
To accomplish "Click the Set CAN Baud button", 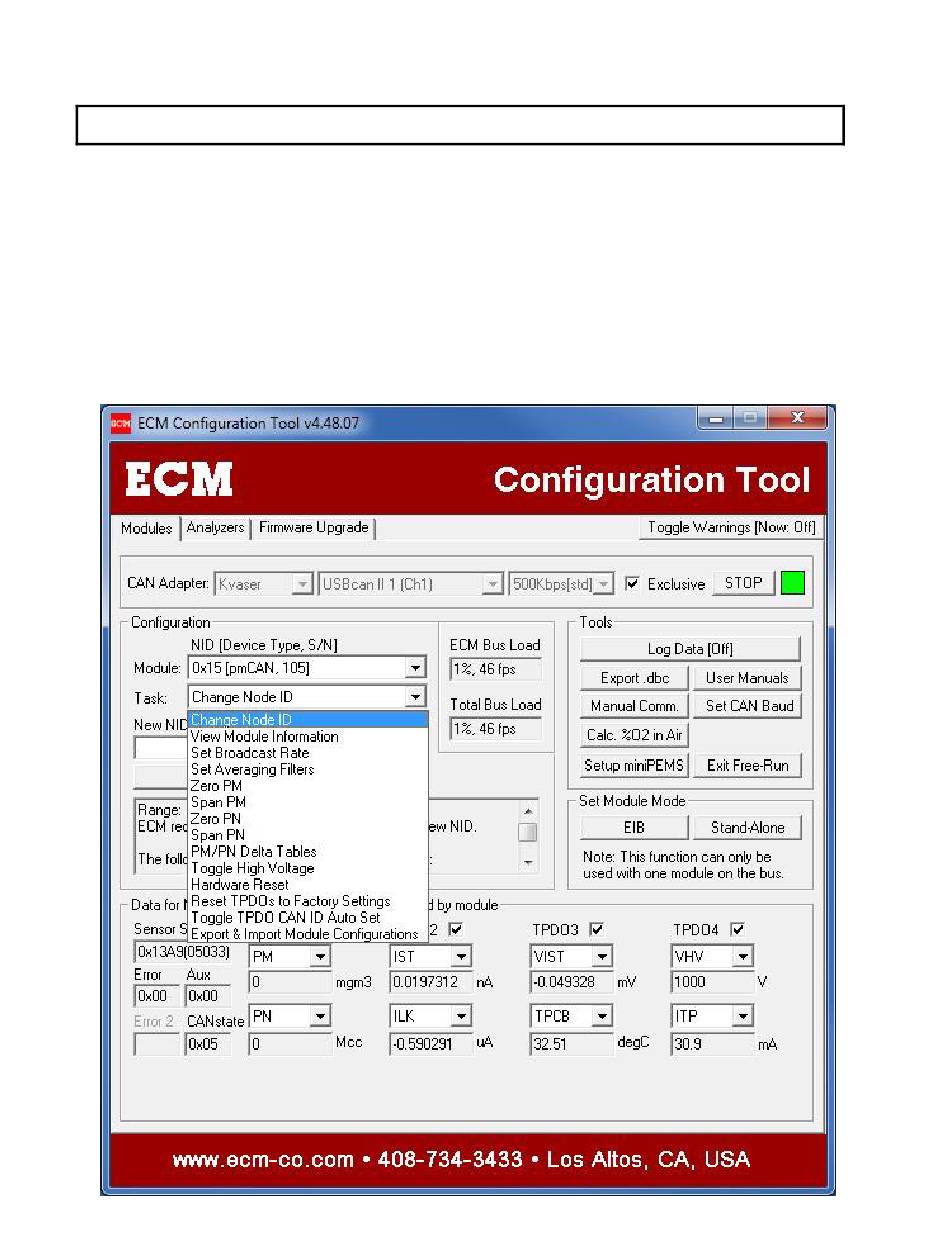I will [x=747, y=706].
